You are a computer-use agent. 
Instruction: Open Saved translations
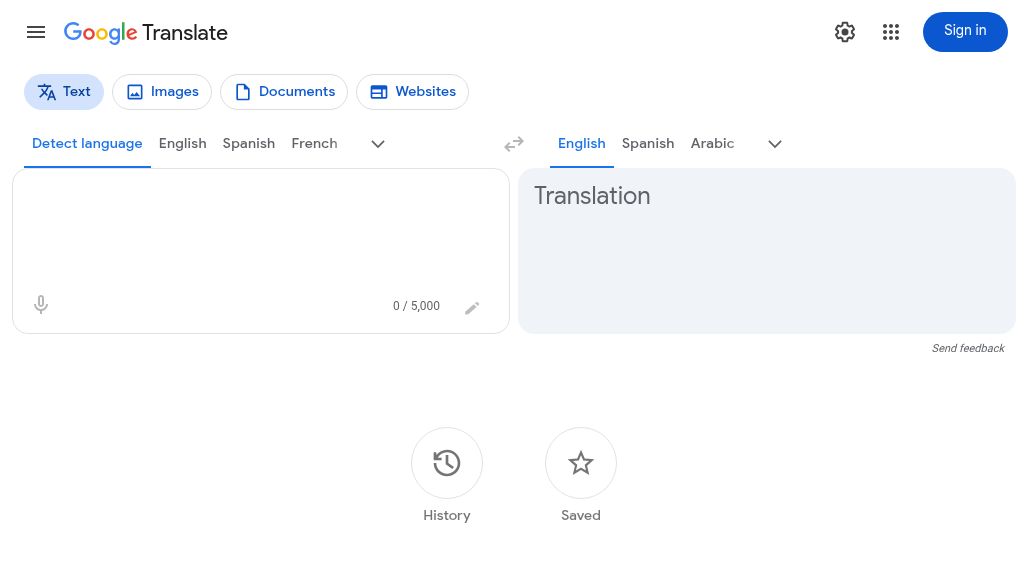(581, 463)
